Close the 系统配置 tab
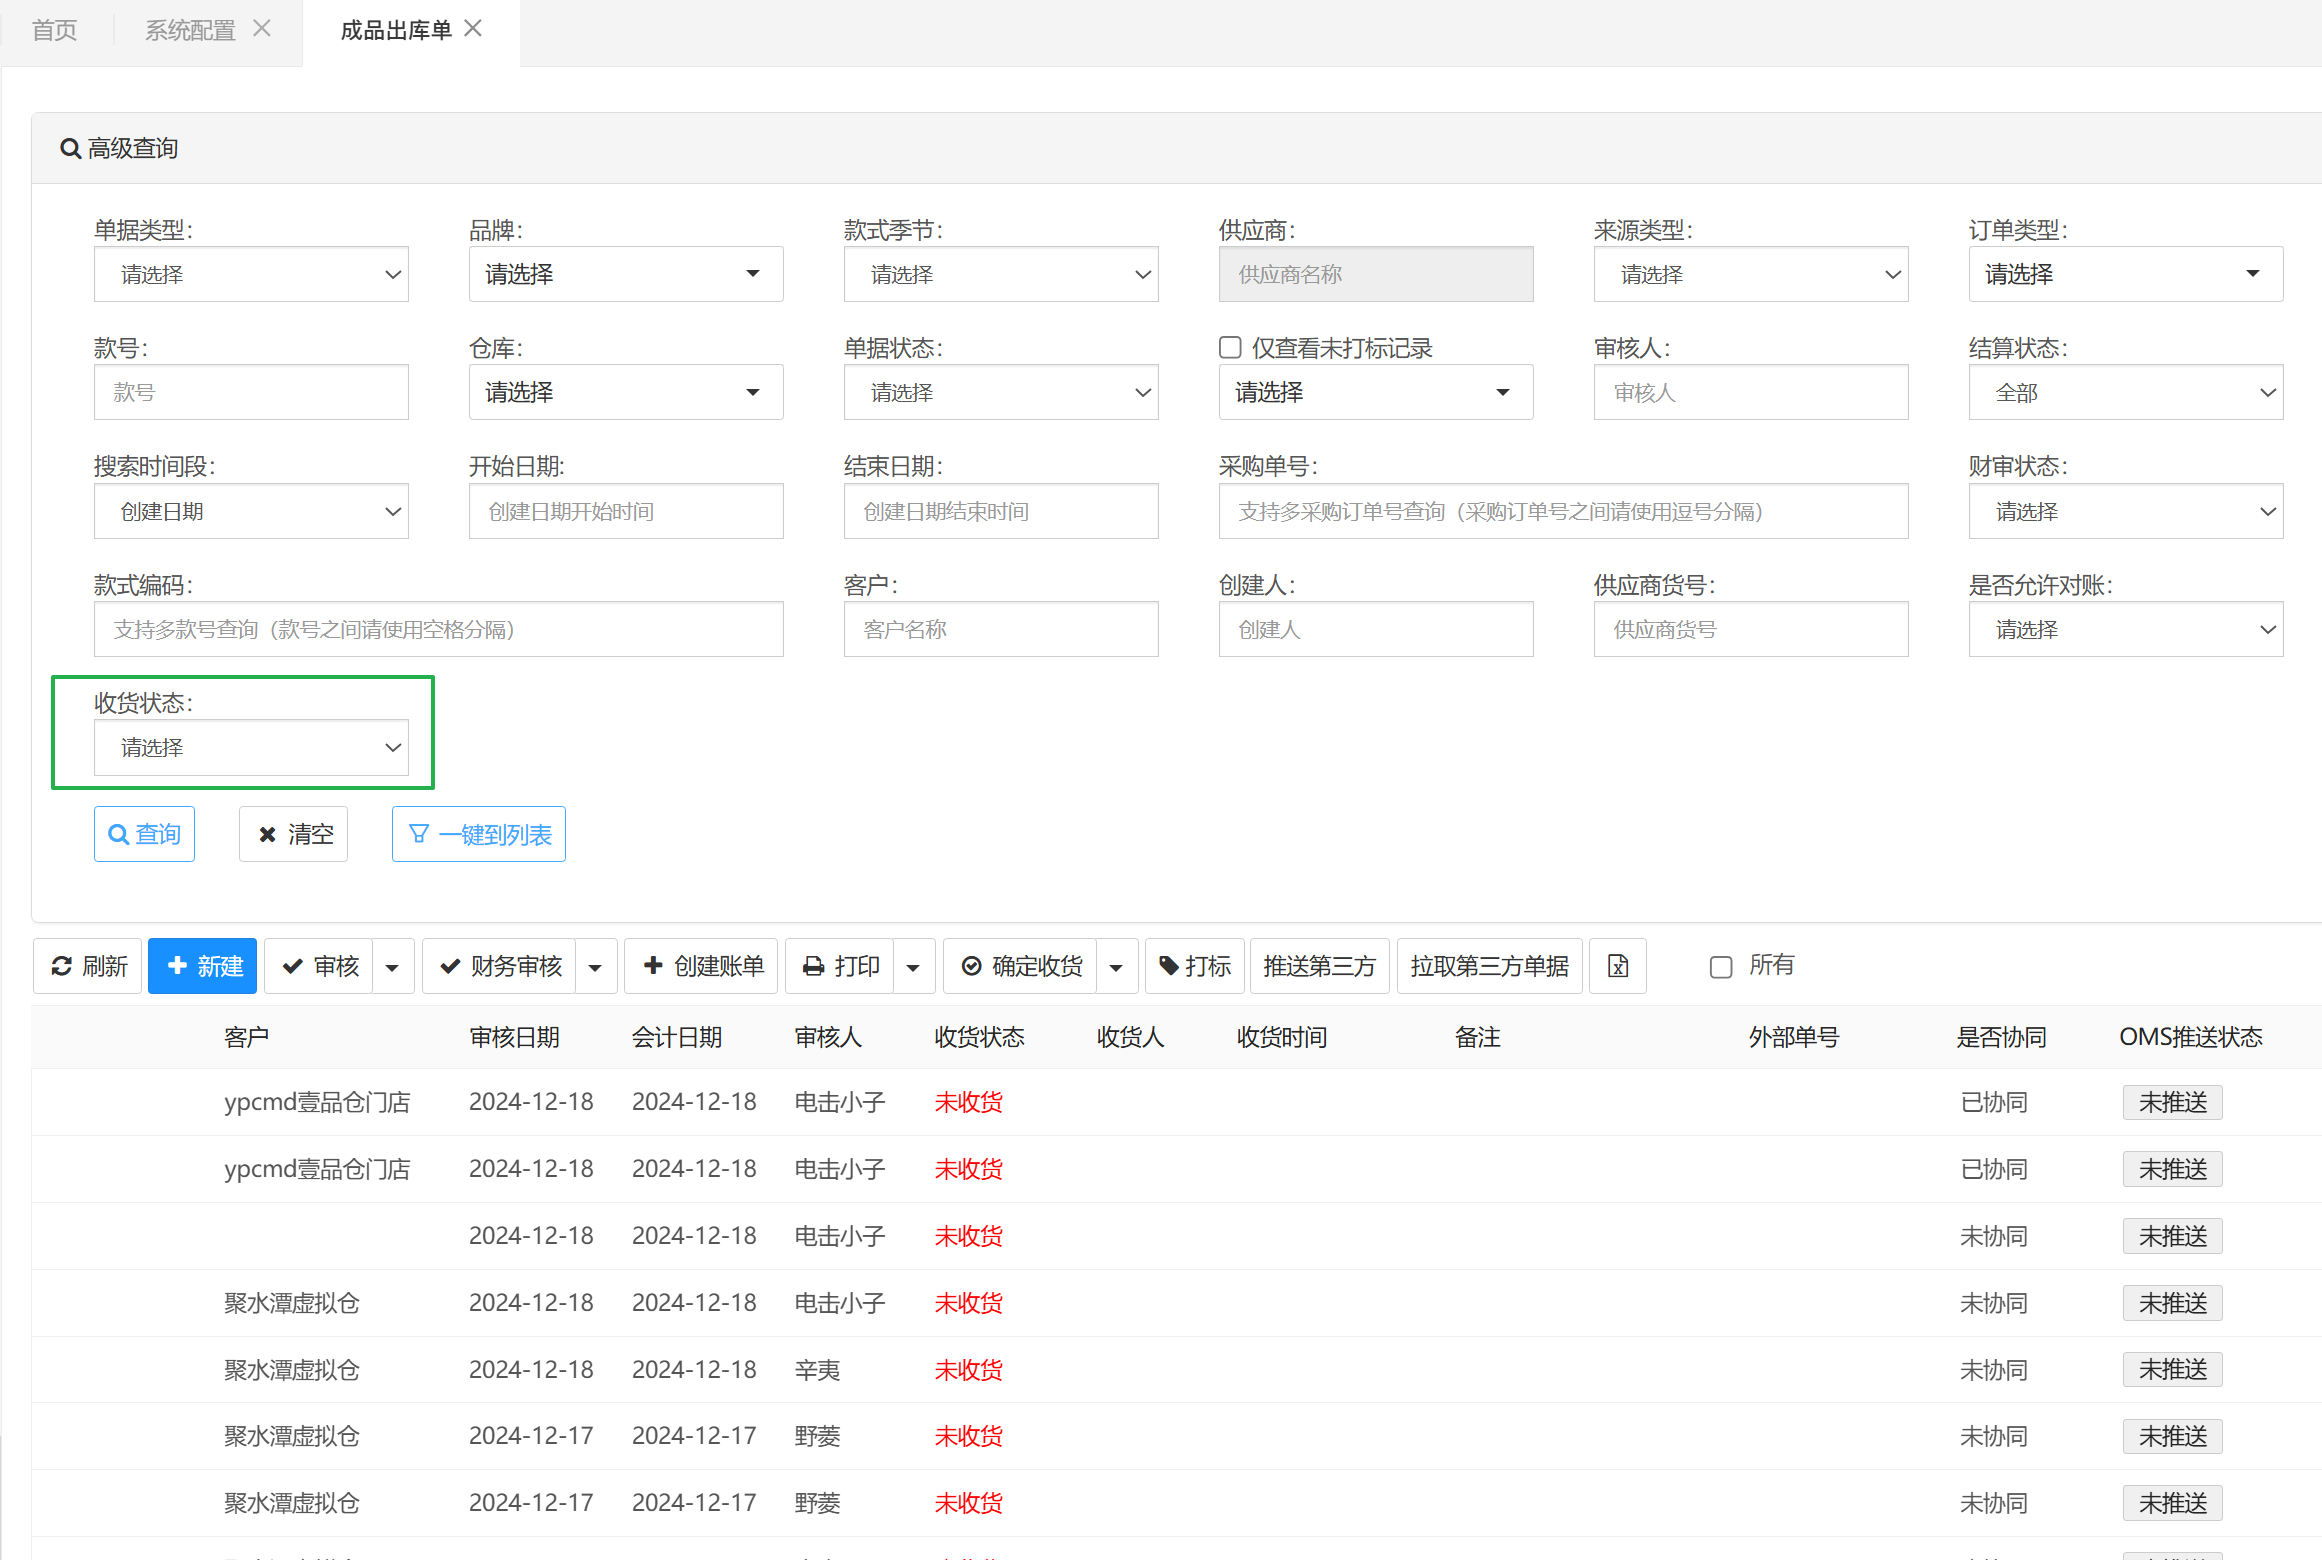Viewport: 2322px width, 1560px height. click(262, 29)
